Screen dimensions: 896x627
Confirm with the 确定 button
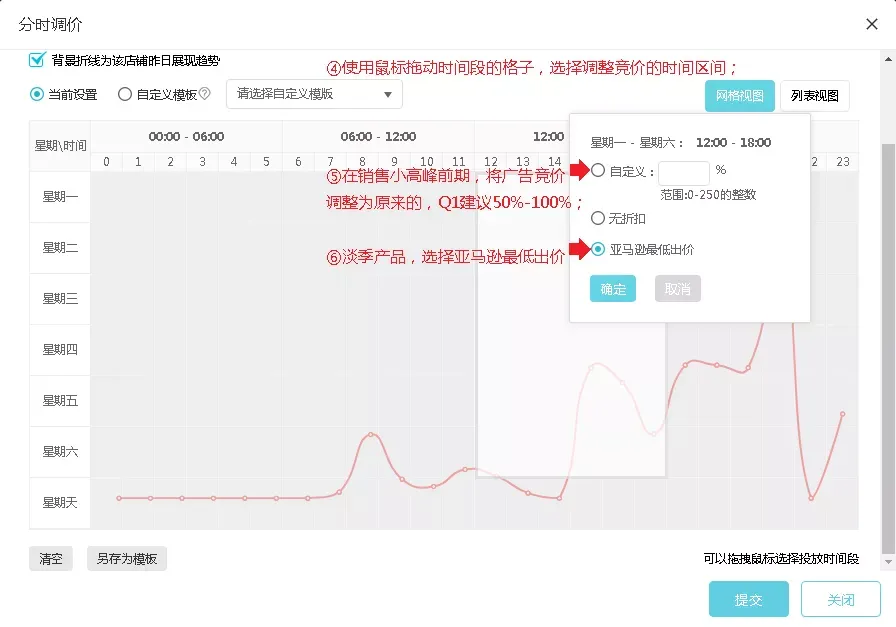[613, 289]
